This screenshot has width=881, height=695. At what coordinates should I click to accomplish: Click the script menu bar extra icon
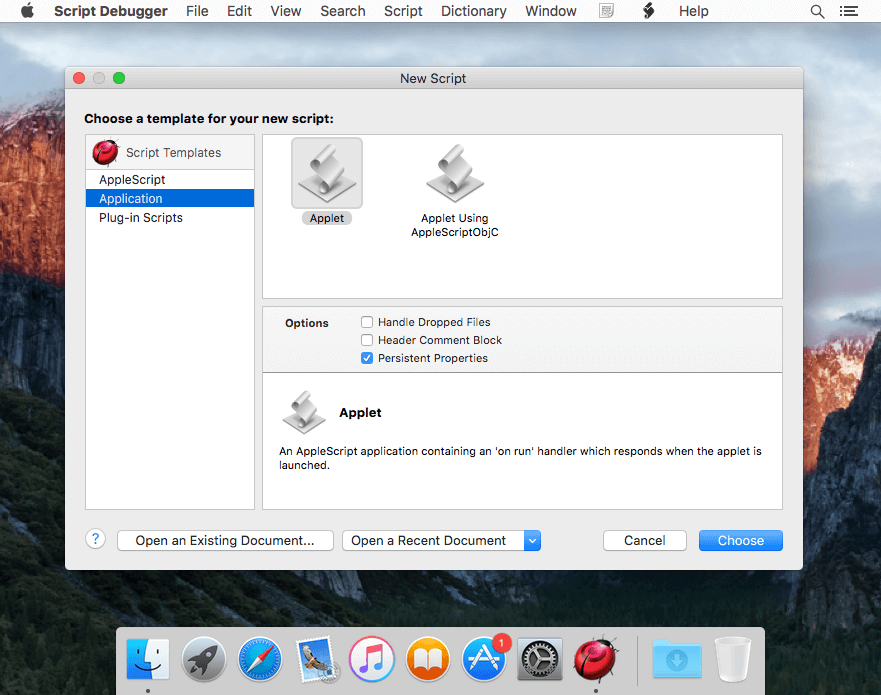click(646, 11)
